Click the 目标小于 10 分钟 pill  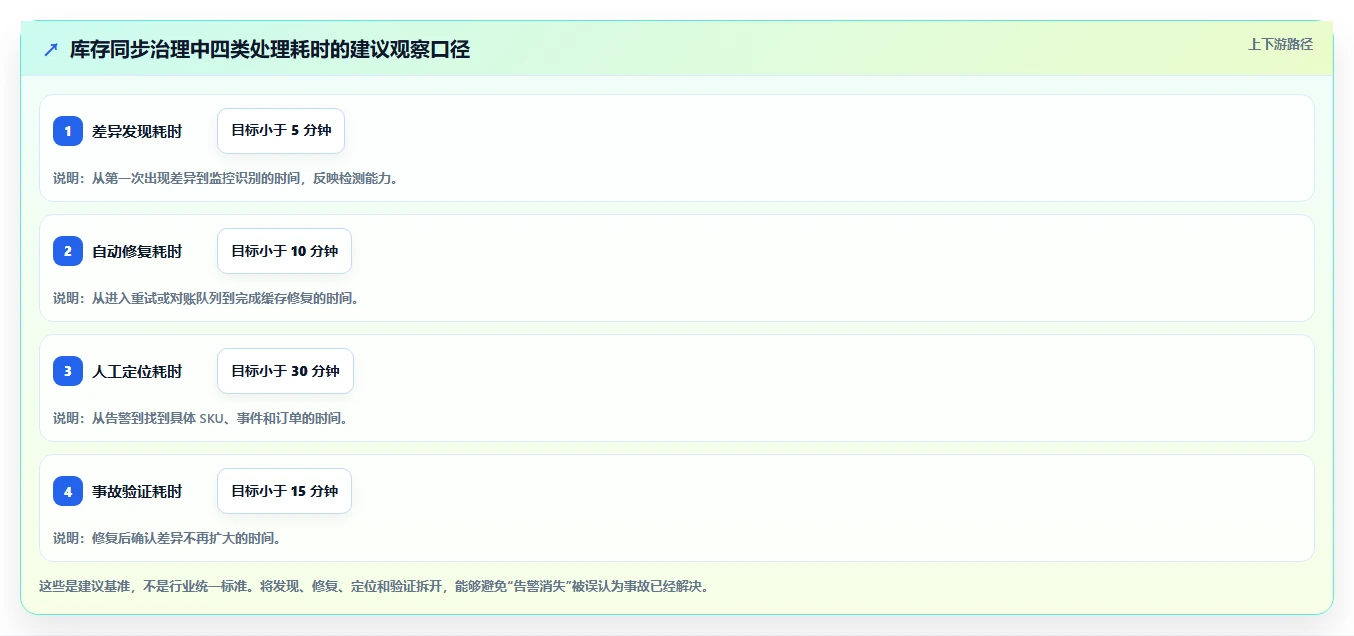point(284,251)
